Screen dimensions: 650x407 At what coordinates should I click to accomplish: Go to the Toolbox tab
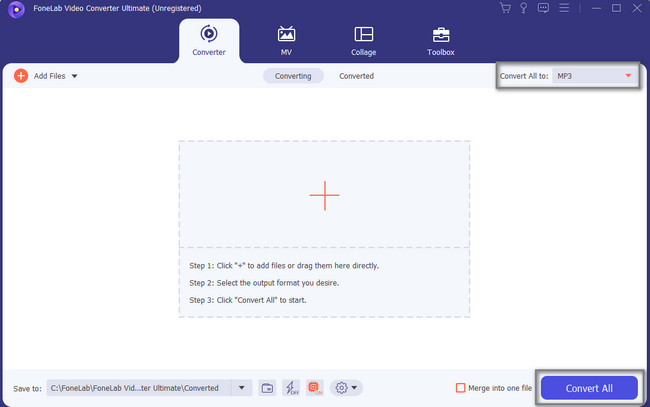441,41
